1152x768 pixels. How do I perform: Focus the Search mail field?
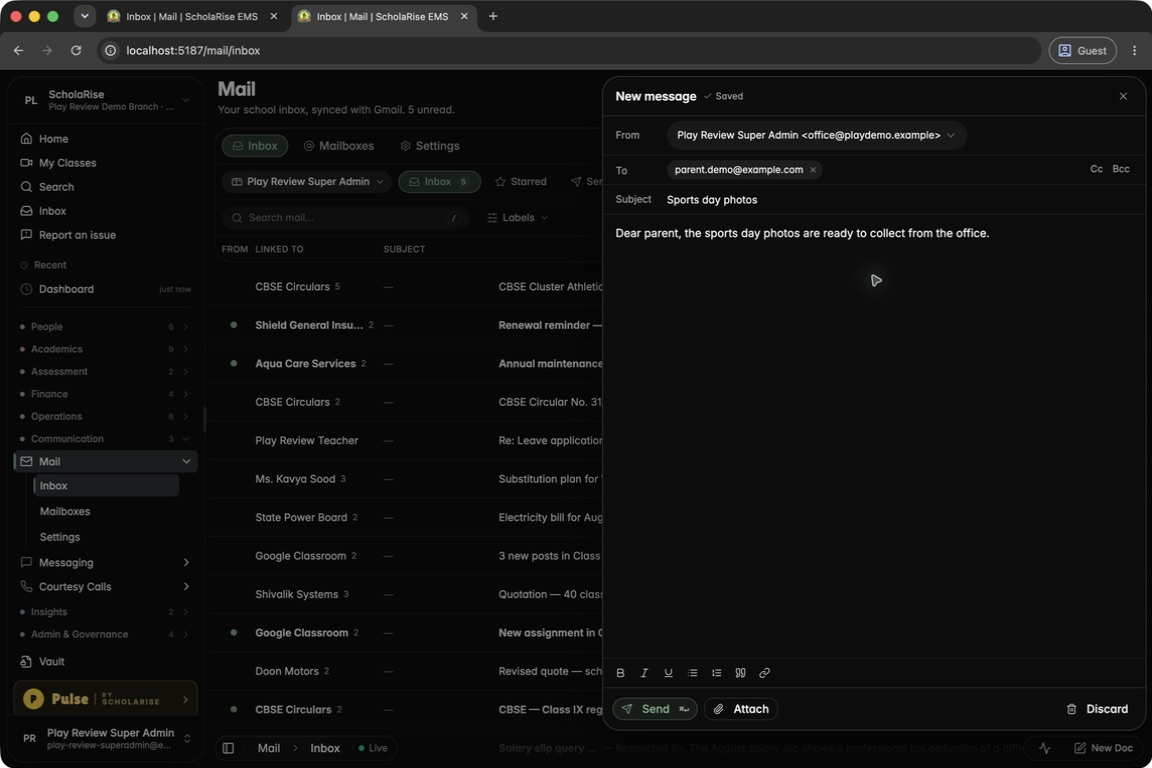[x=345, y=218]
